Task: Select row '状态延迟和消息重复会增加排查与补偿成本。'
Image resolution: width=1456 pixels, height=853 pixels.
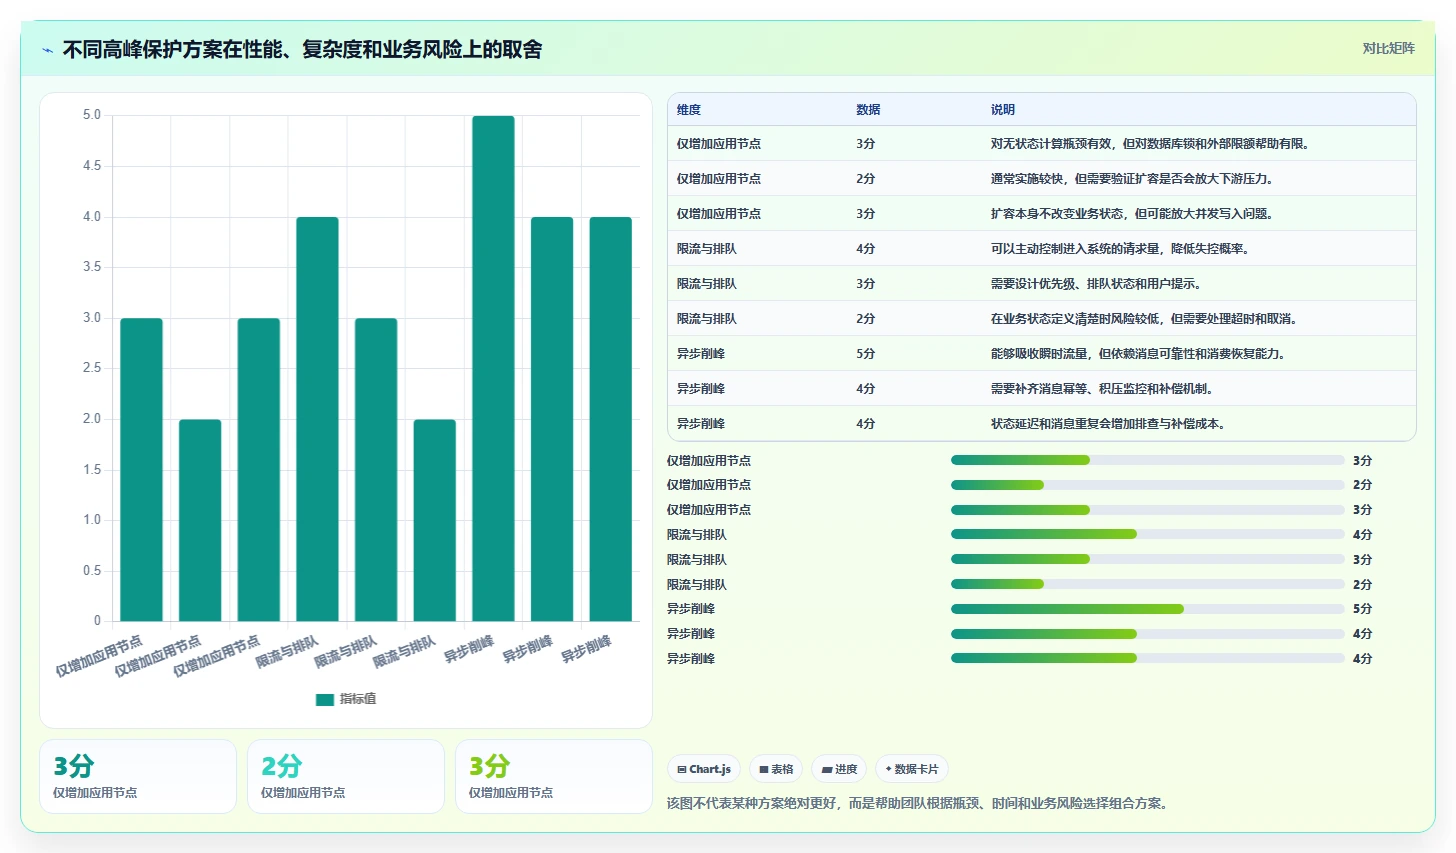Action: (1042, 423)
